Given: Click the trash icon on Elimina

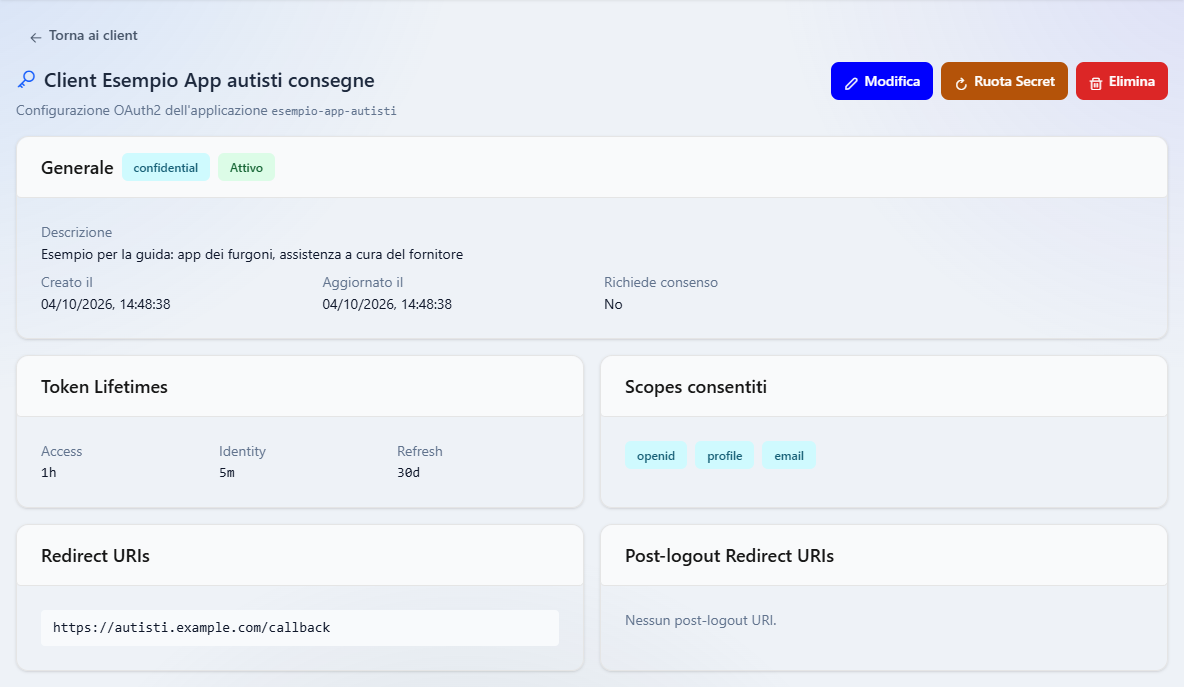Looking at the screenshot, I should 1096,82.
